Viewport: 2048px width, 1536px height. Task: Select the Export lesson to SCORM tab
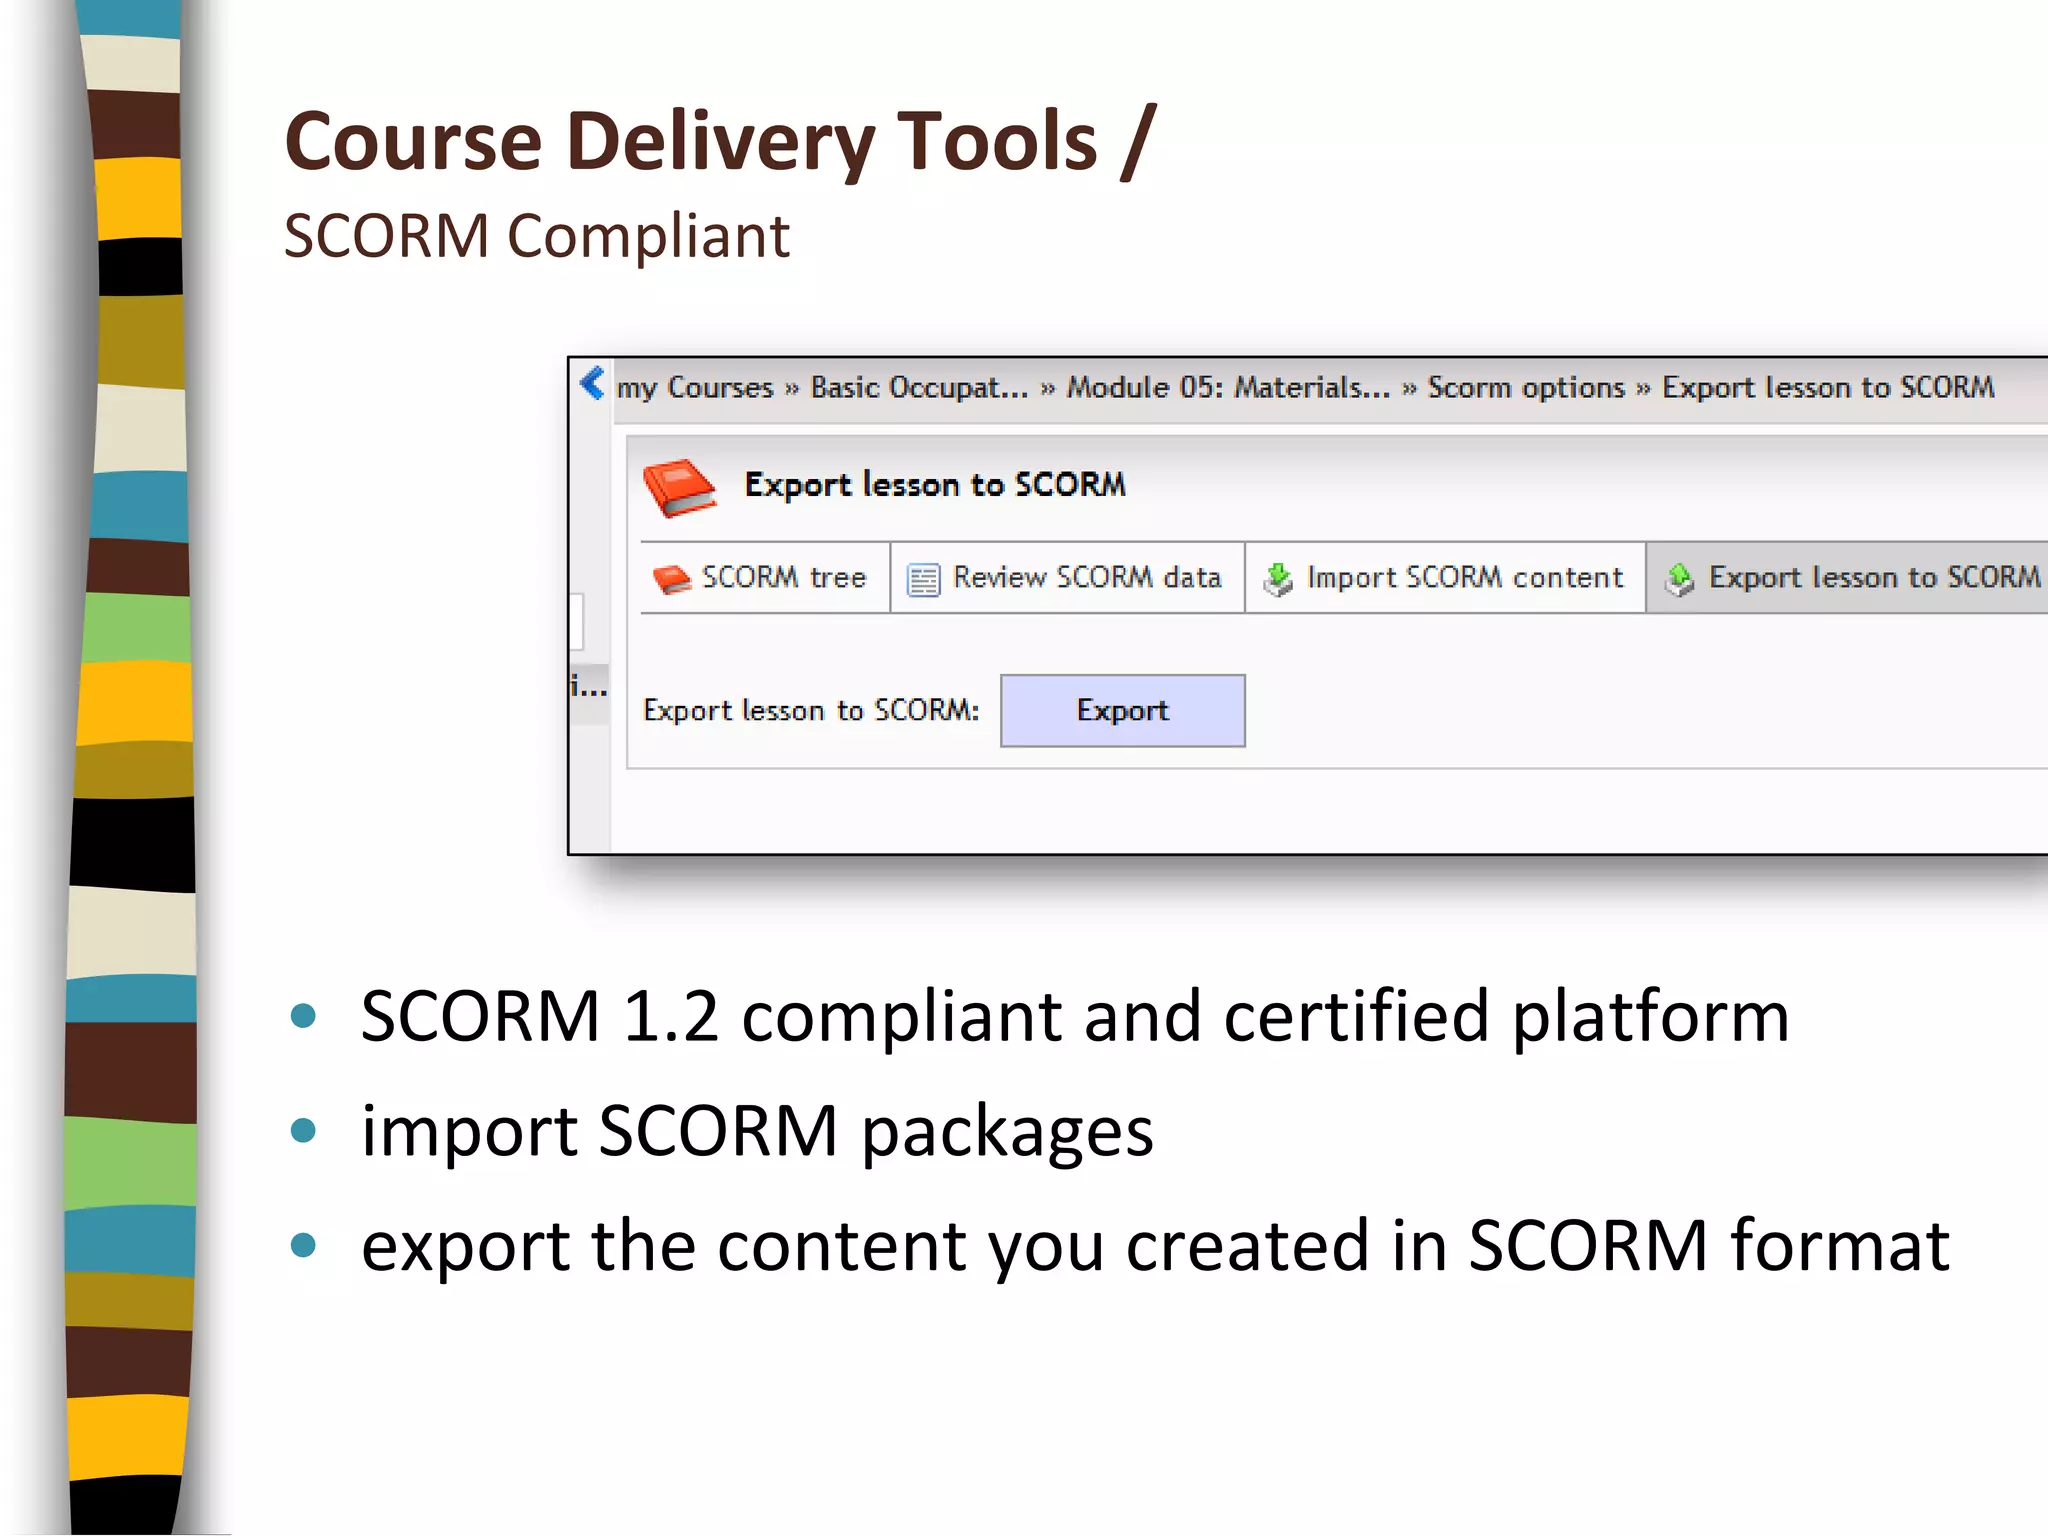1873,577
